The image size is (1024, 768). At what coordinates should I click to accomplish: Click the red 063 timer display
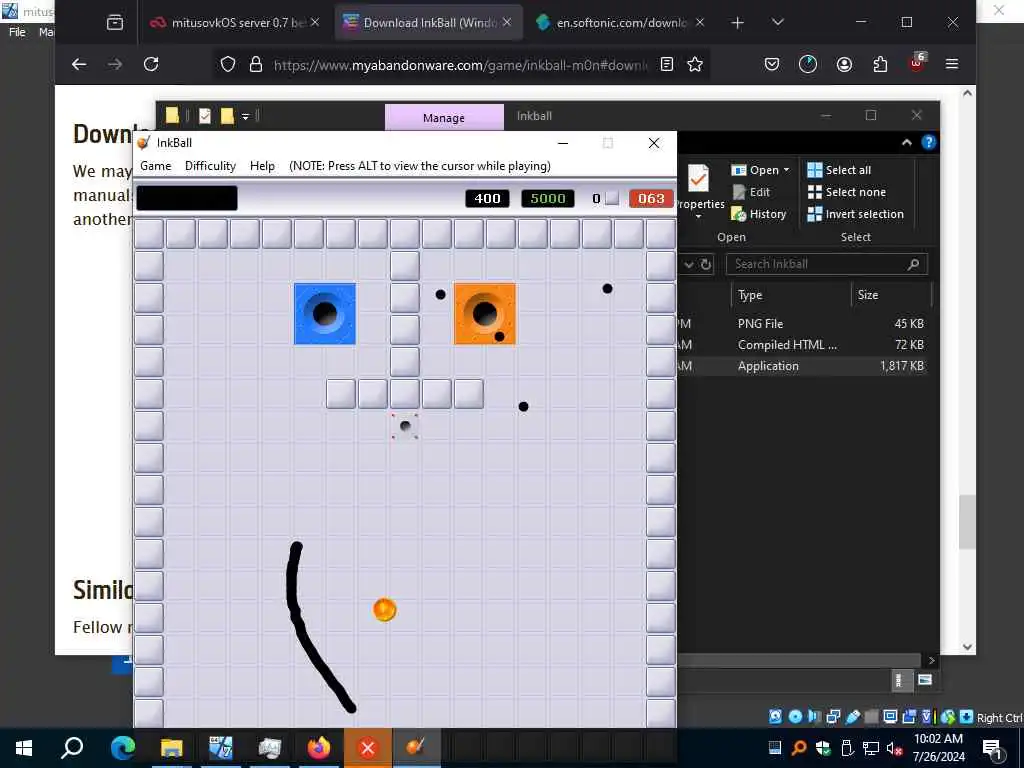point(650,199)
